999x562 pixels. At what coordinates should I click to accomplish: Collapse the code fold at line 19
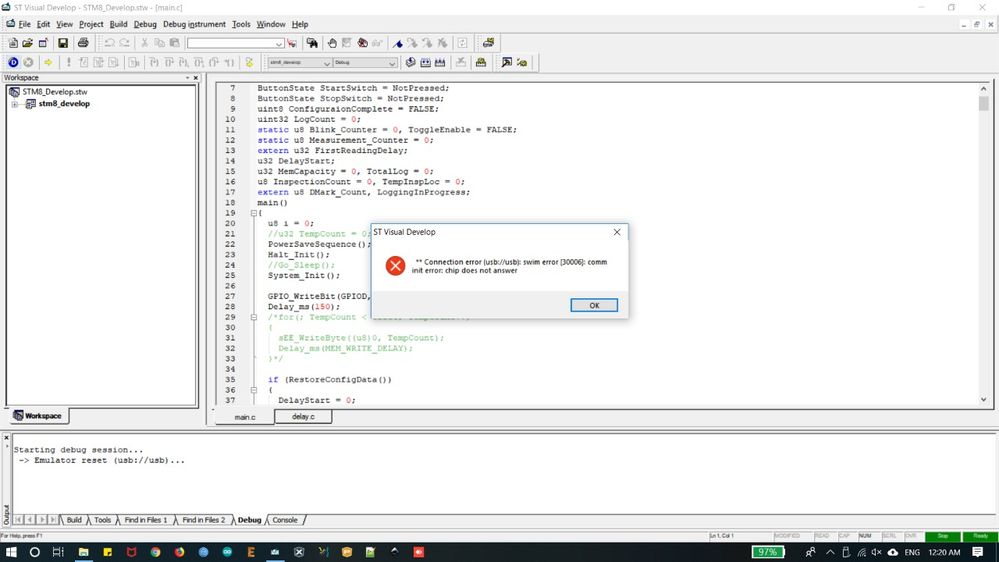254,213
